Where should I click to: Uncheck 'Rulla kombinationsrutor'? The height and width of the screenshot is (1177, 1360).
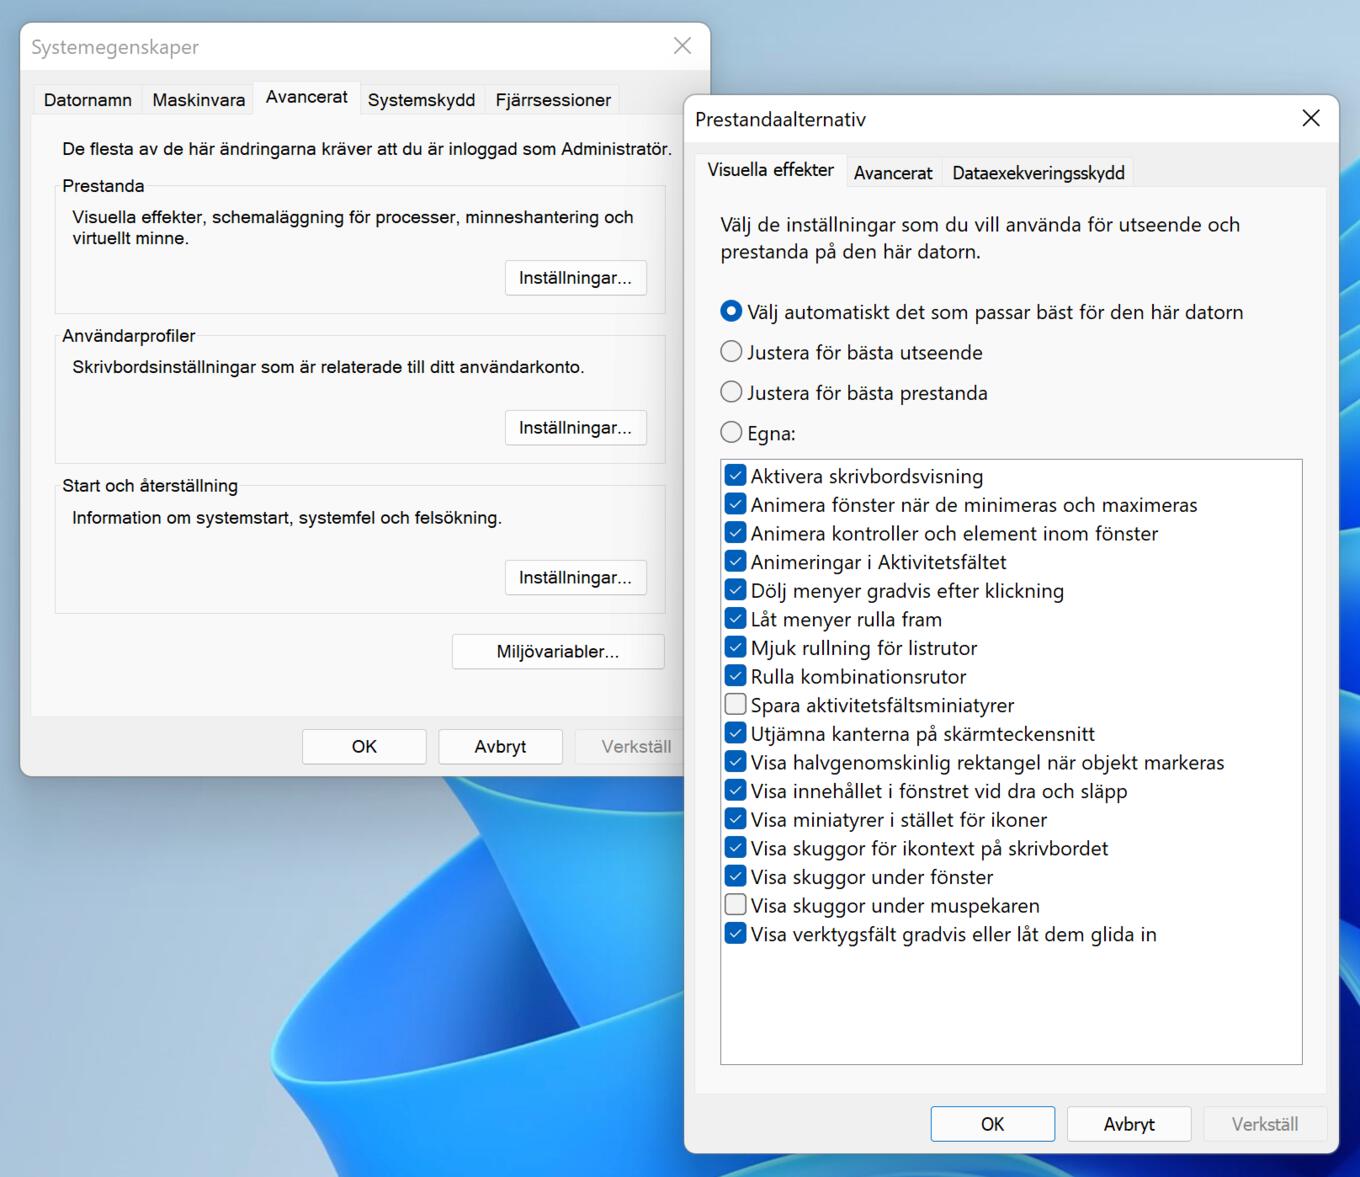735,676
